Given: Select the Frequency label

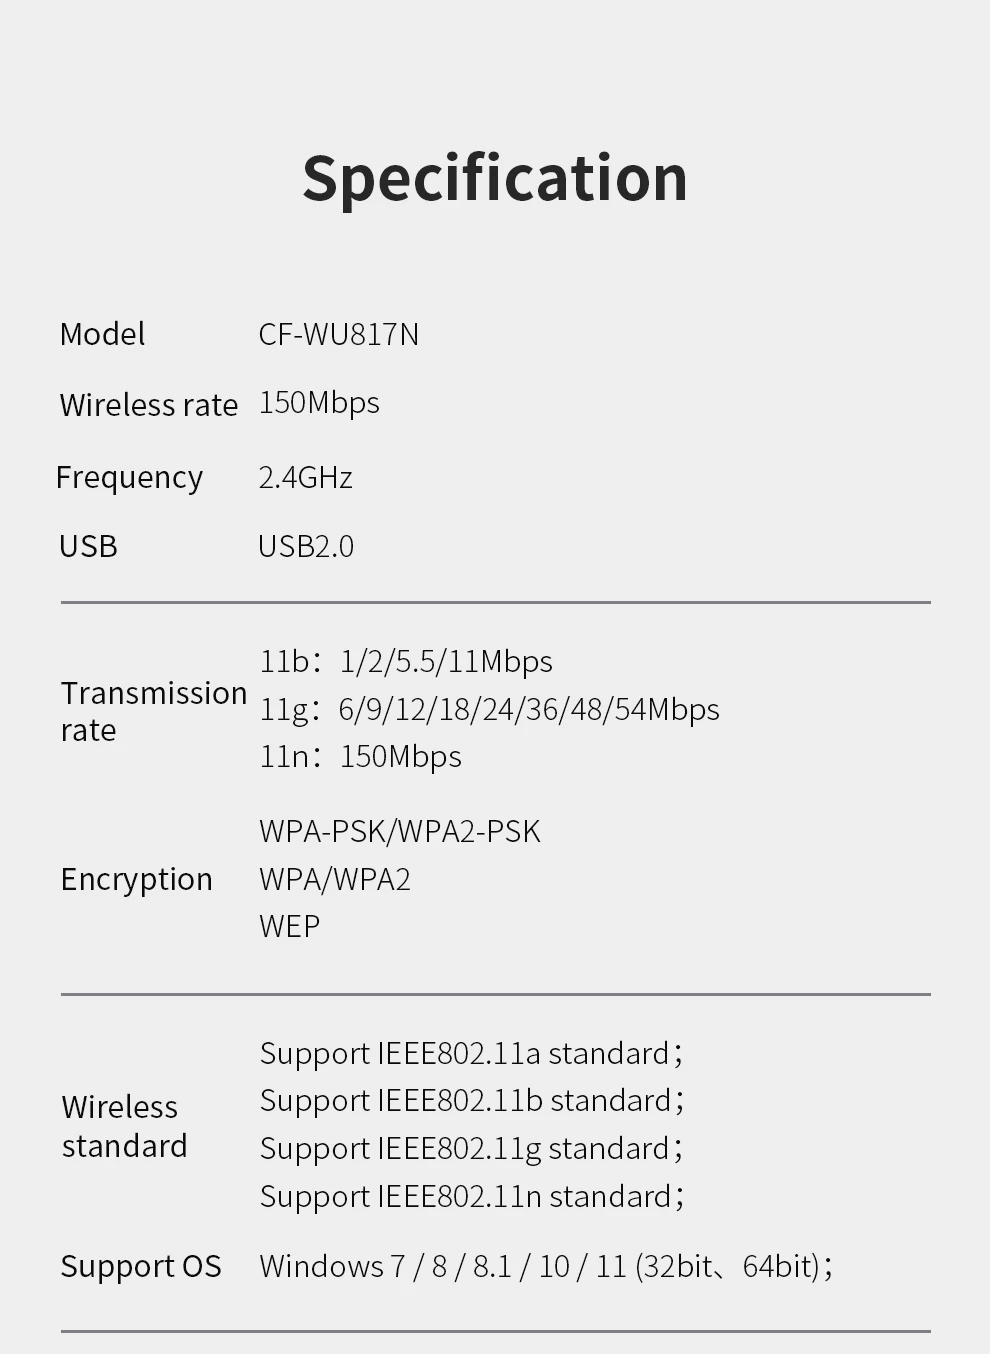Looking at the screenshot, I should coord(130,478).
